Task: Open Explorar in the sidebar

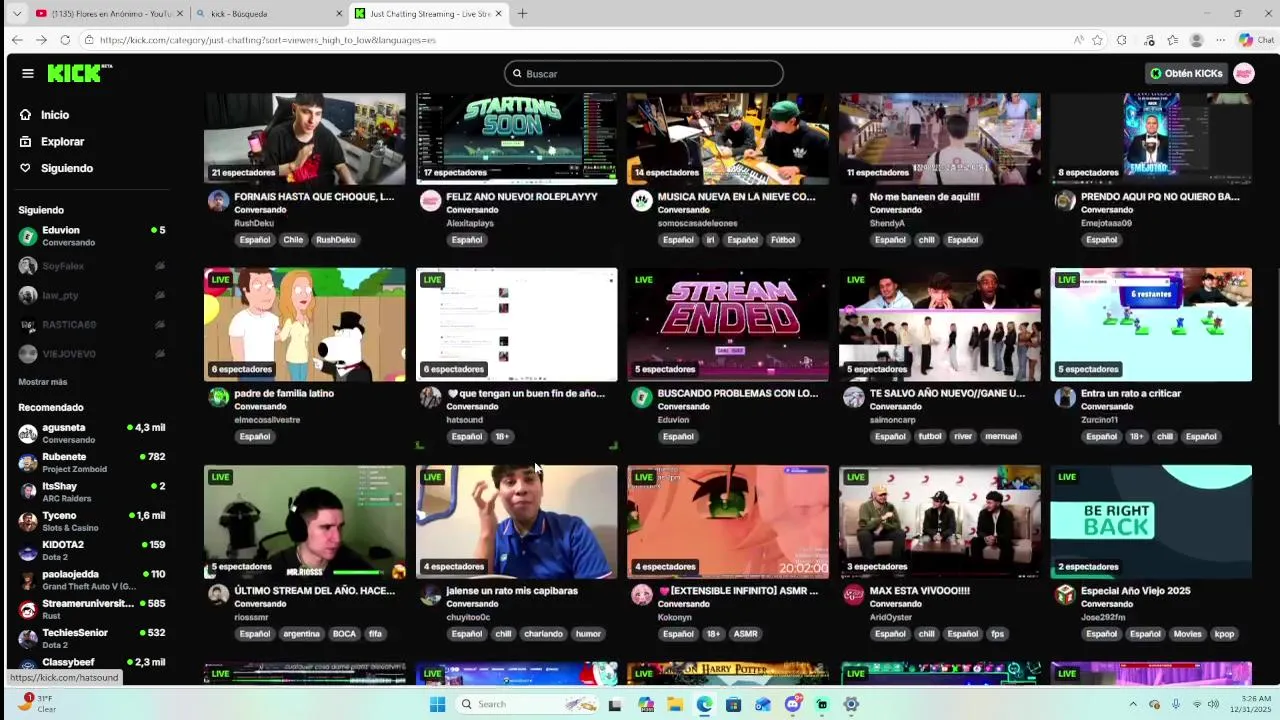Action: click(62, 142)
